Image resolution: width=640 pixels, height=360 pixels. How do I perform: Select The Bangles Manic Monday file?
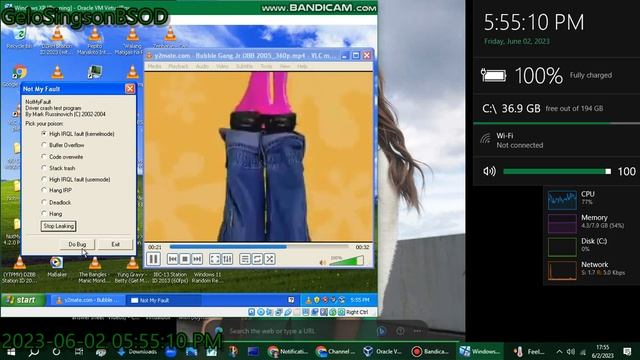coord(94,270)
